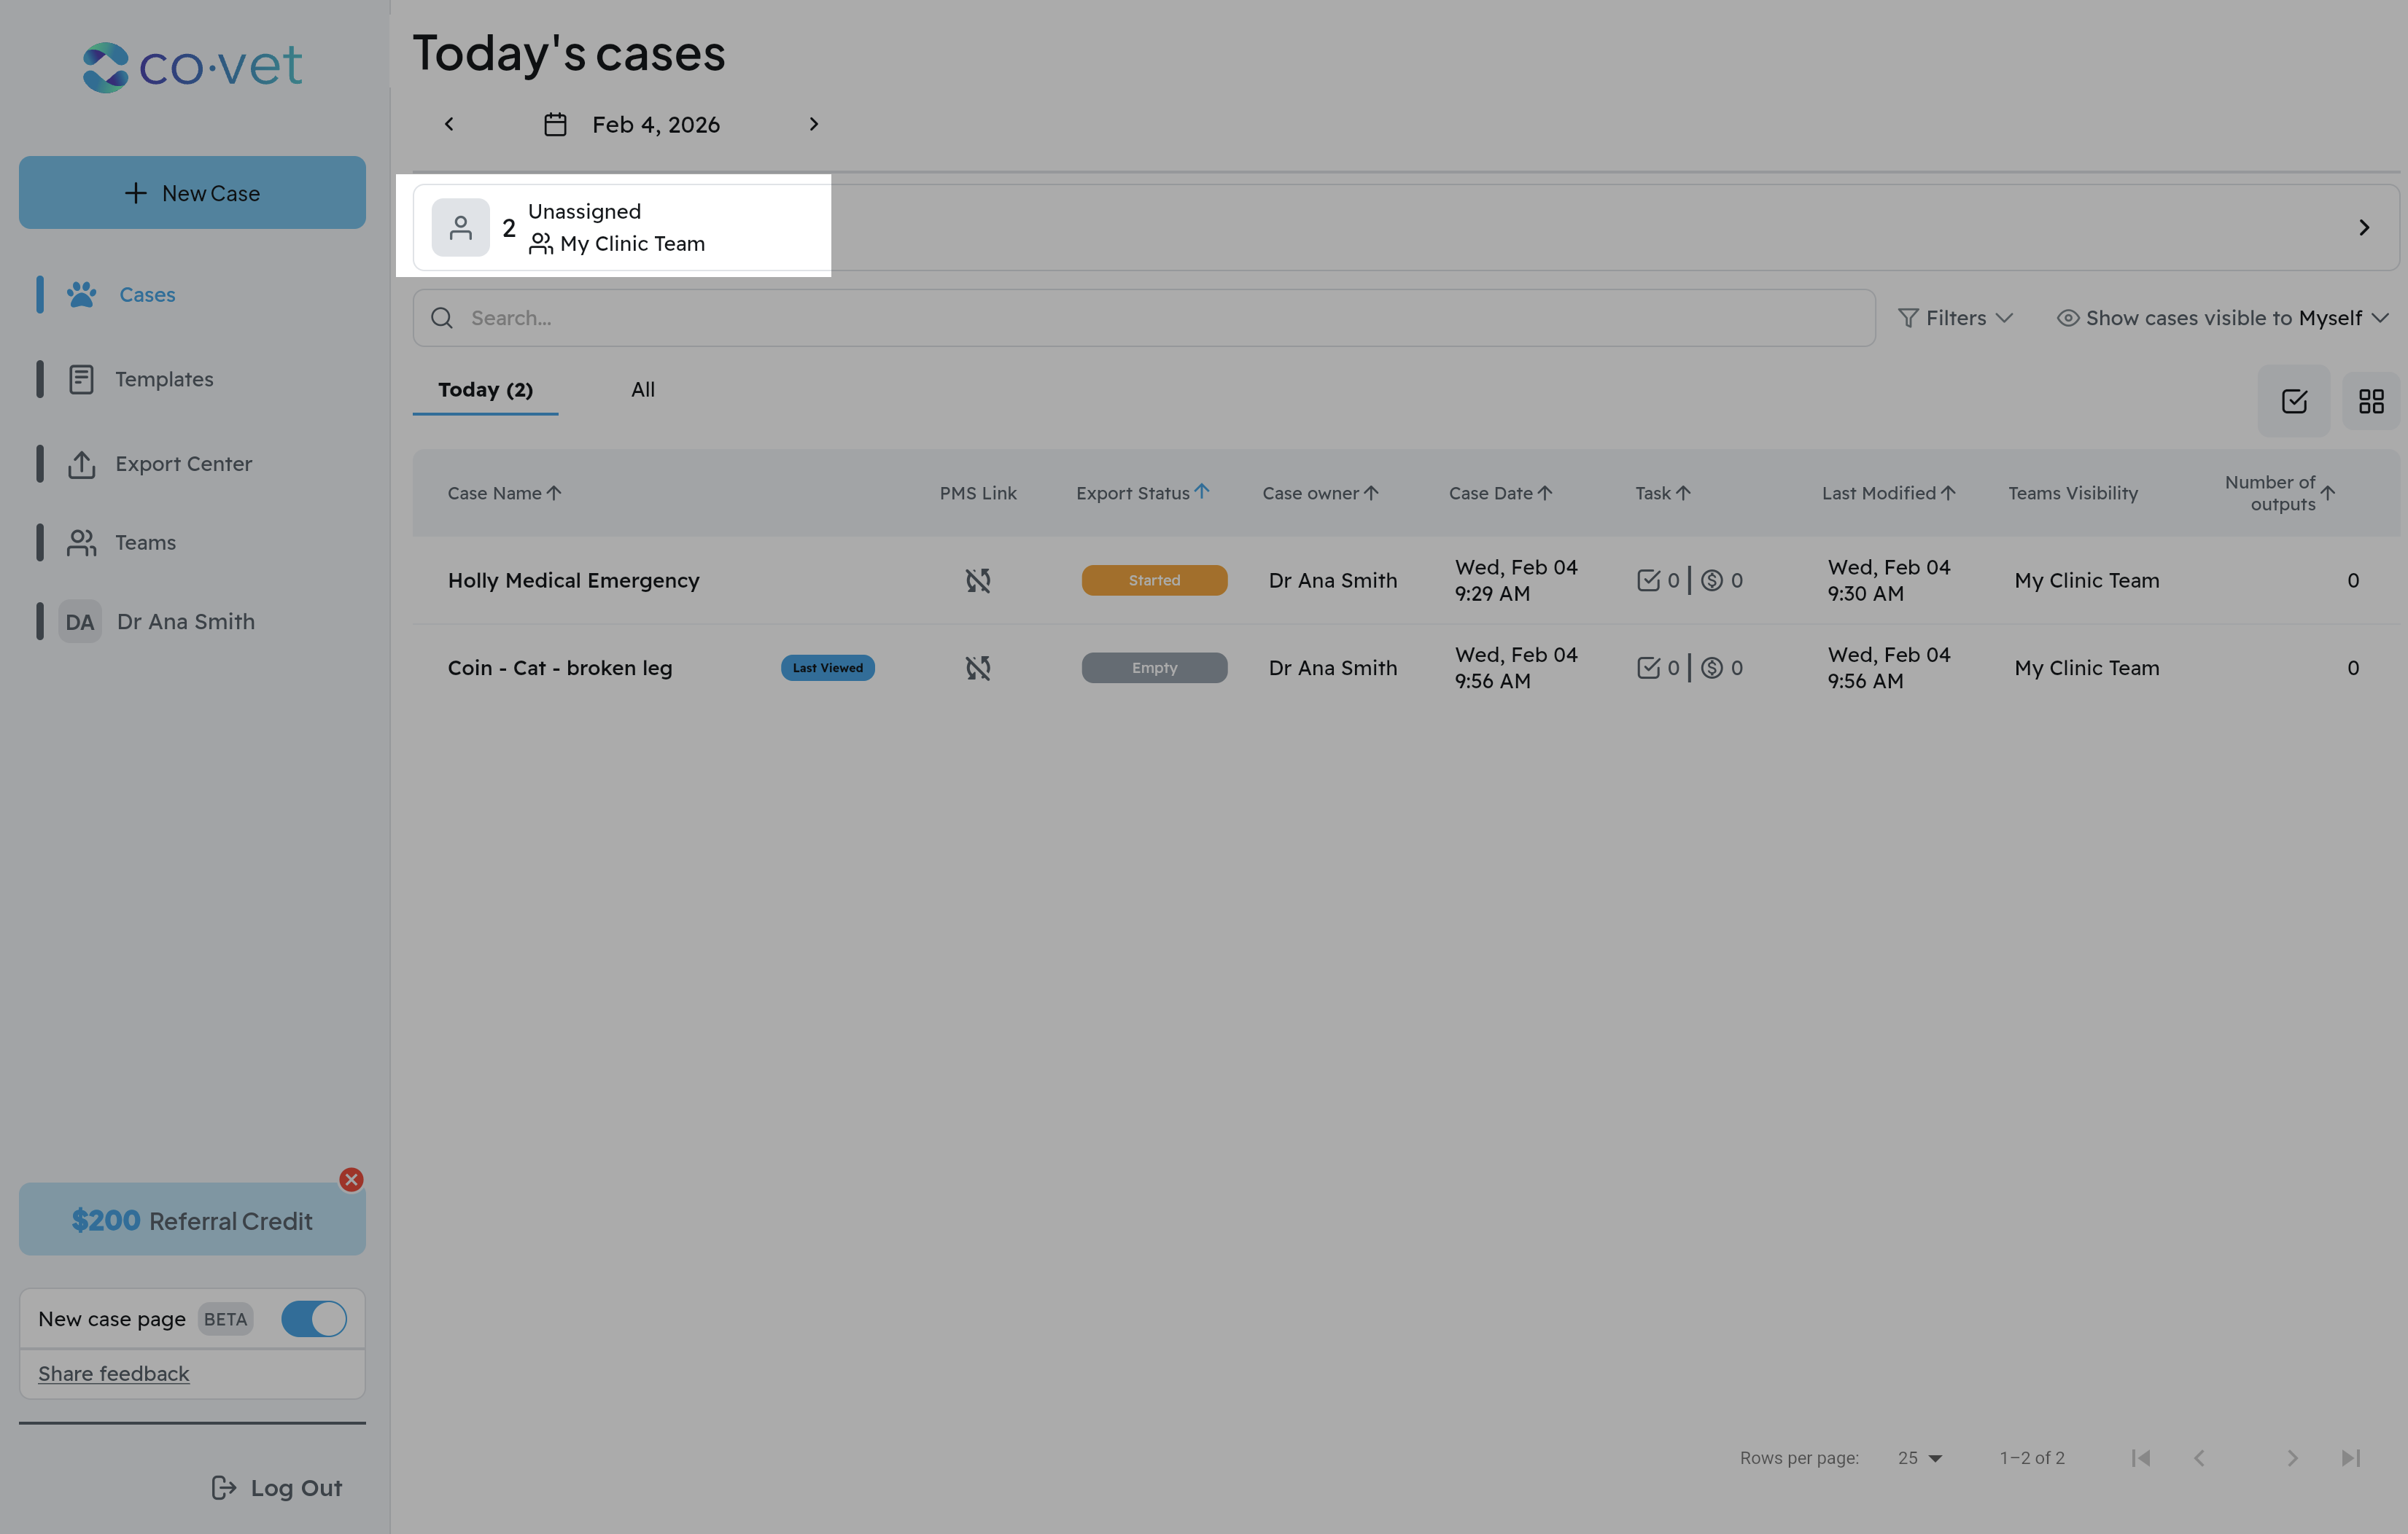Click the New Case button
Image resolution: width=2408 pixels, height=1534 pixels.
coord(192,193)
